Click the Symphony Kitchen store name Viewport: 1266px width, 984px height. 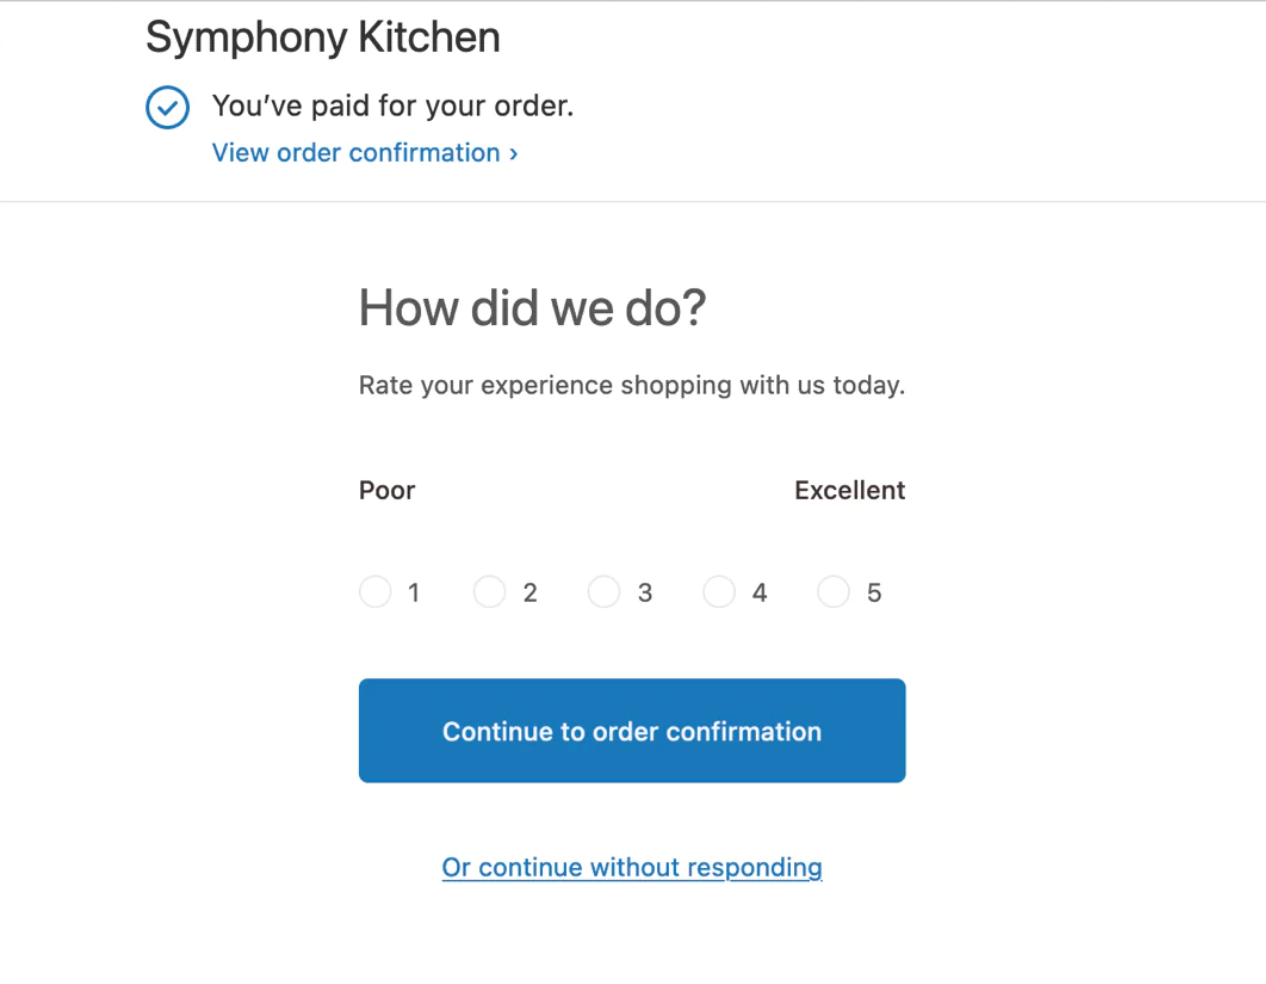[x=322, y=38]
